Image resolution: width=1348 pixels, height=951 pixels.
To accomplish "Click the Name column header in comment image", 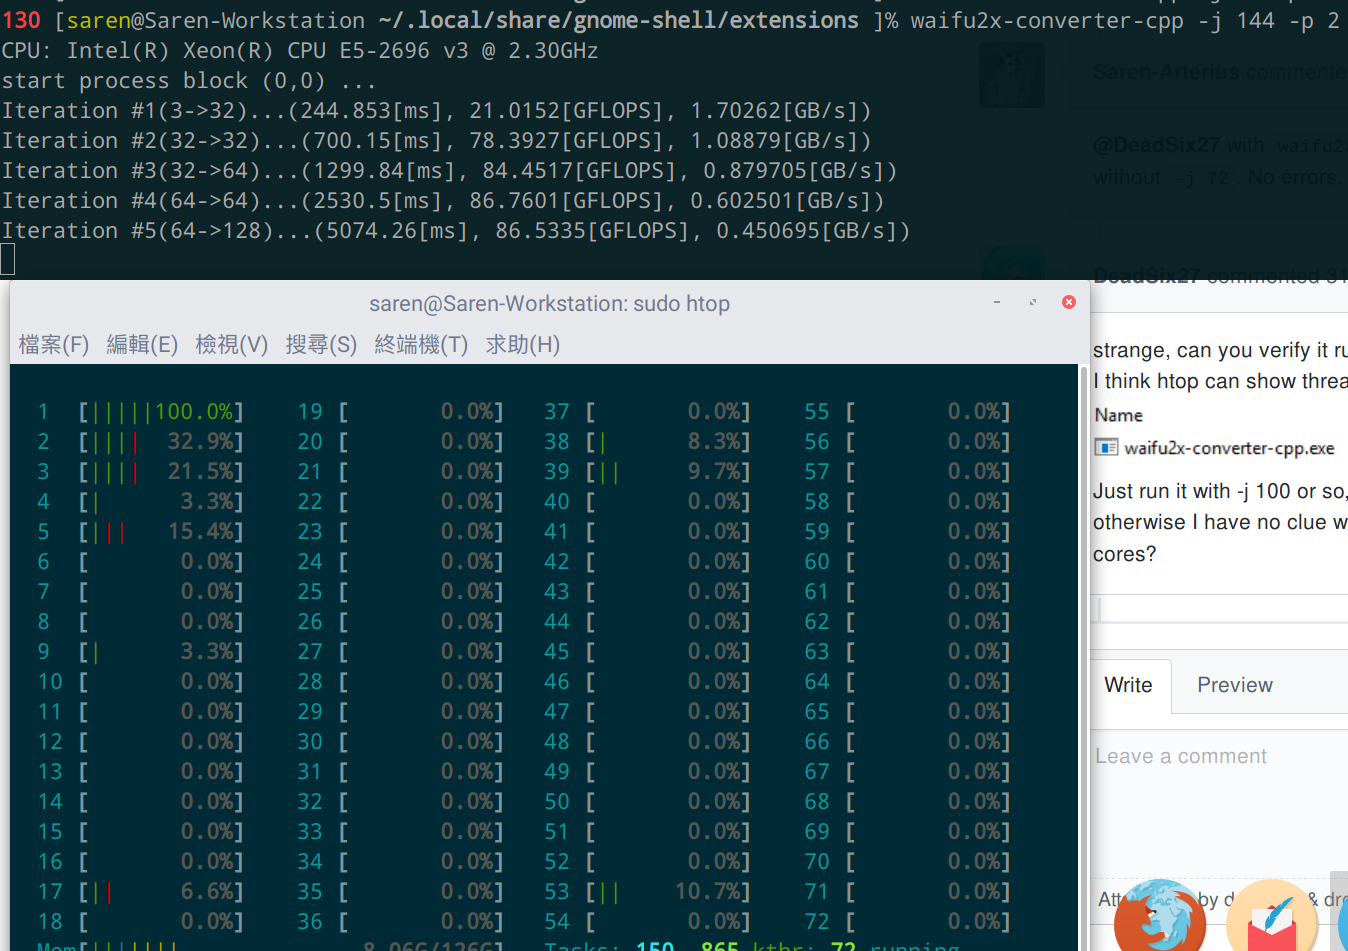I will point(1119,415).
